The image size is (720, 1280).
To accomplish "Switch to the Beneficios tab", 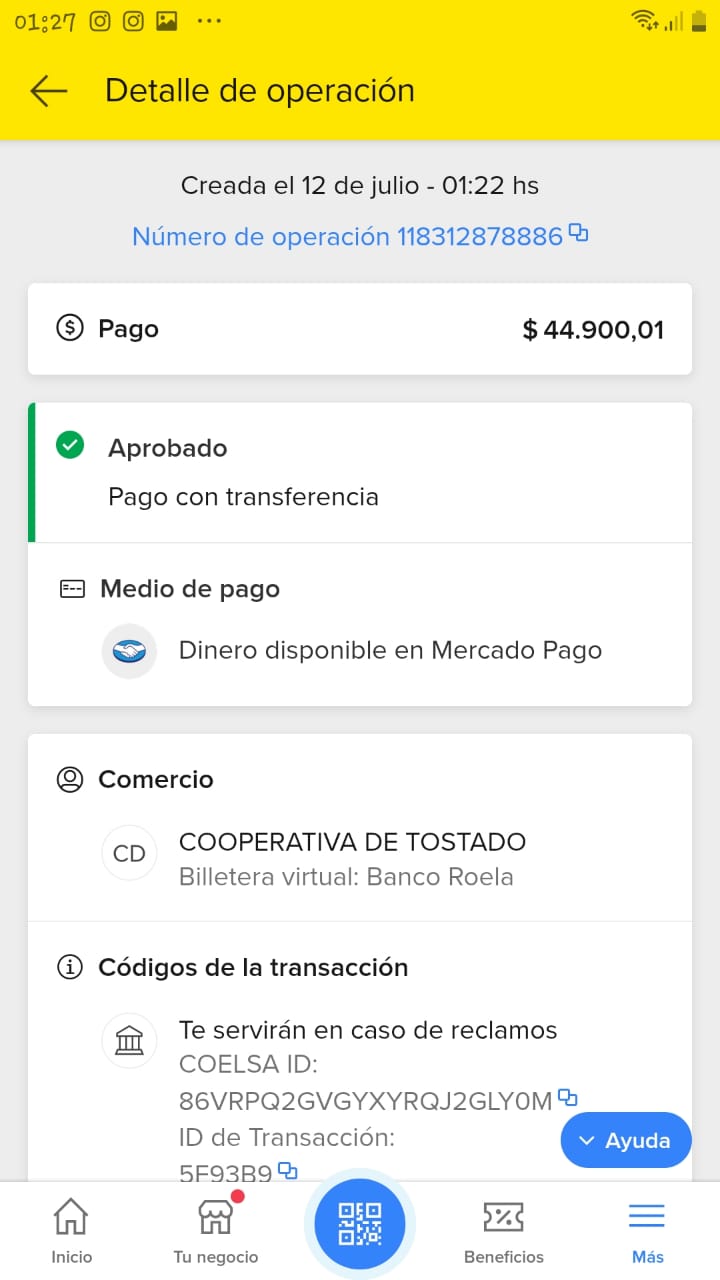I will coord(503,1231).
